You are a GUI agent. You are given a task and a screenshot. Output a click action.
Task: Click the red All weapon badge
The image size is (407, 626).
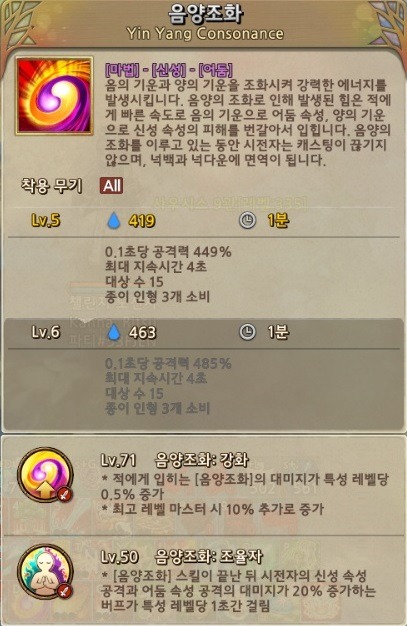point(111,186)
